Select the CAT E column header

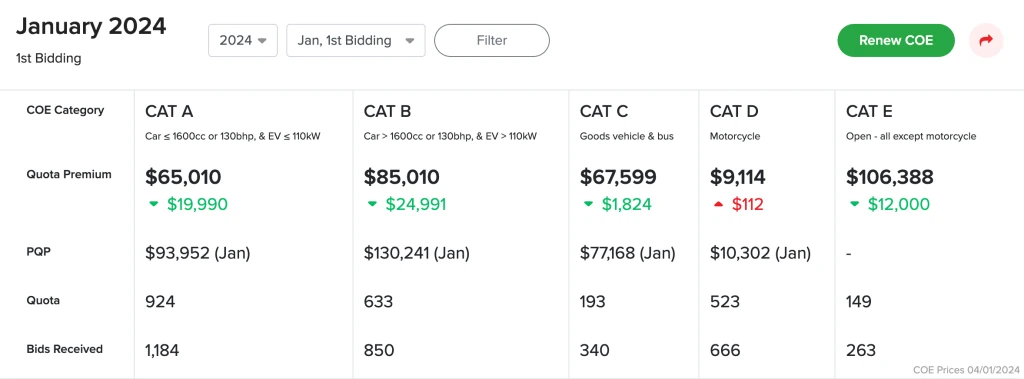point(869,112)
